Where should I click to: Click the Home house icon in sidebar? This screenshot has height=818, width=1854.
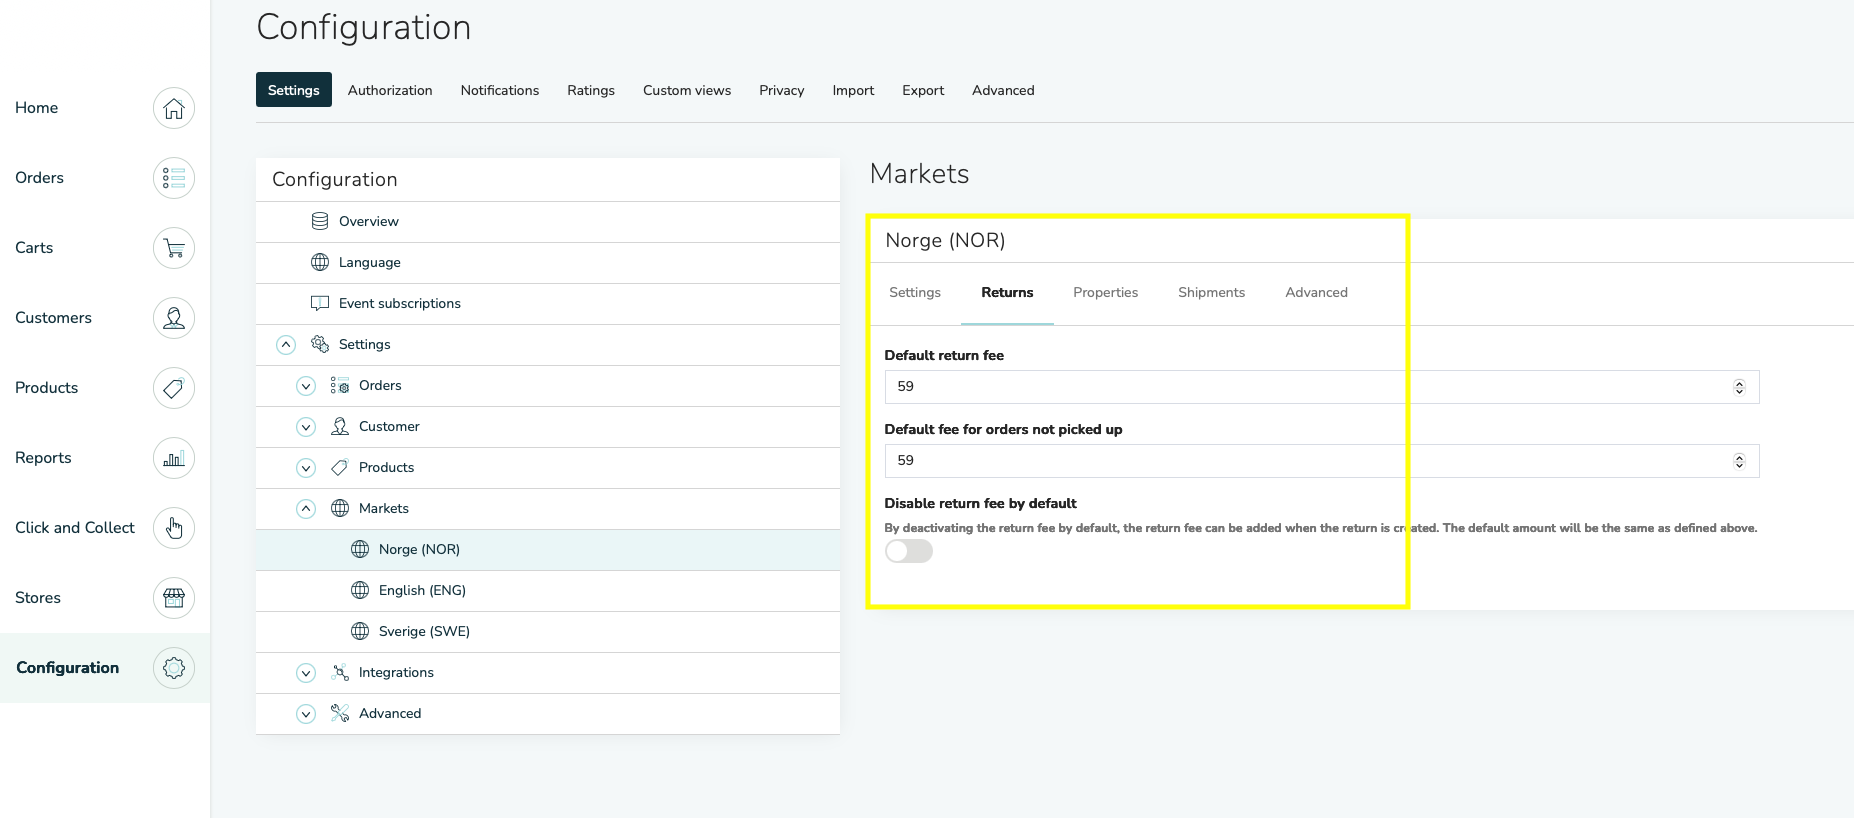(173, 108)
